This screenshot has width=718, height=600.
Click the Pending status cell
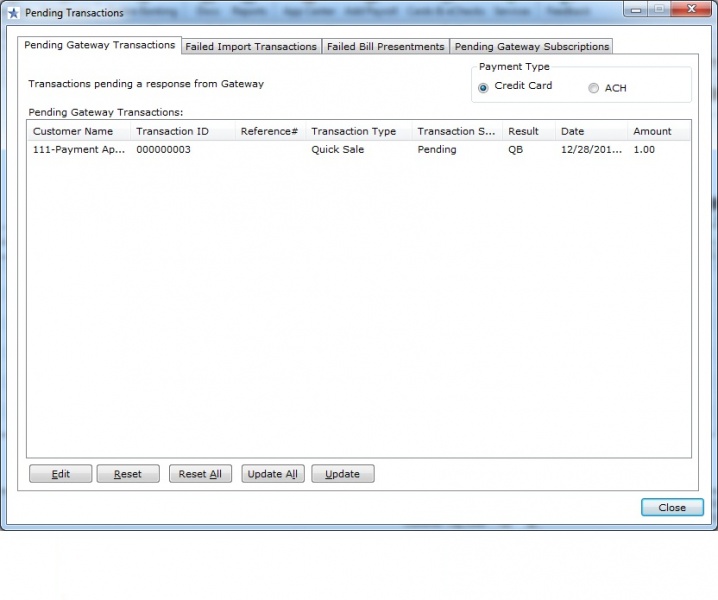click(x=437, y=149)
